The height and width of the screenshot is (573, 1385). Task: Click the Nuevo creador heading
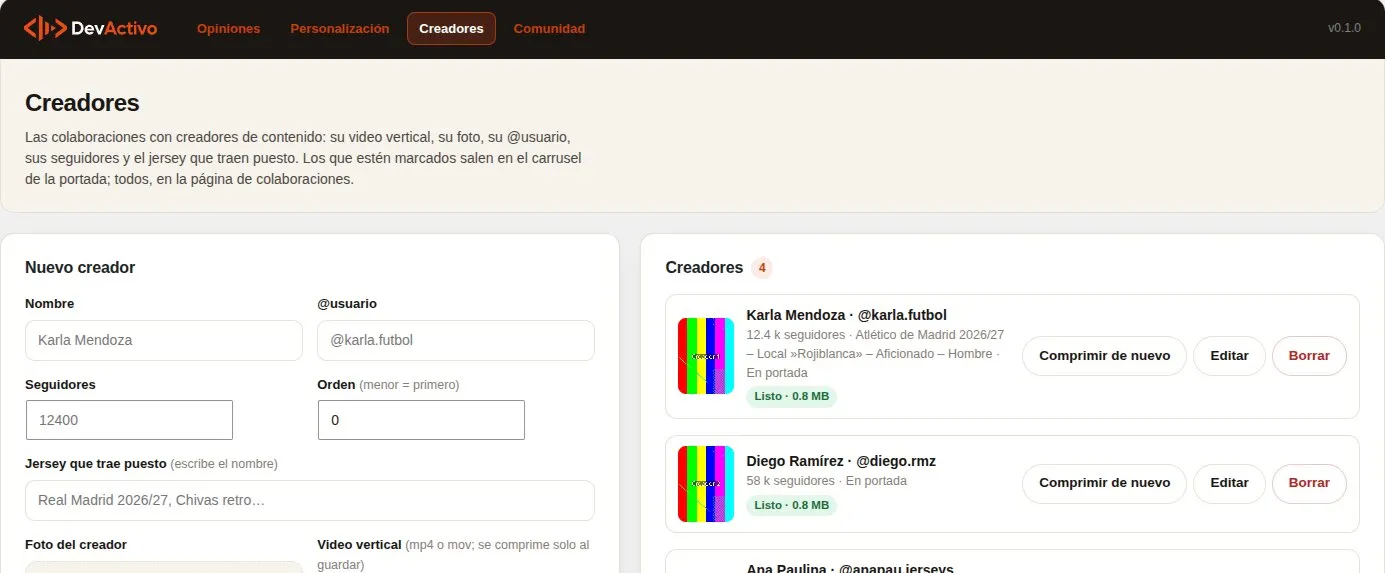coord(80,268)
